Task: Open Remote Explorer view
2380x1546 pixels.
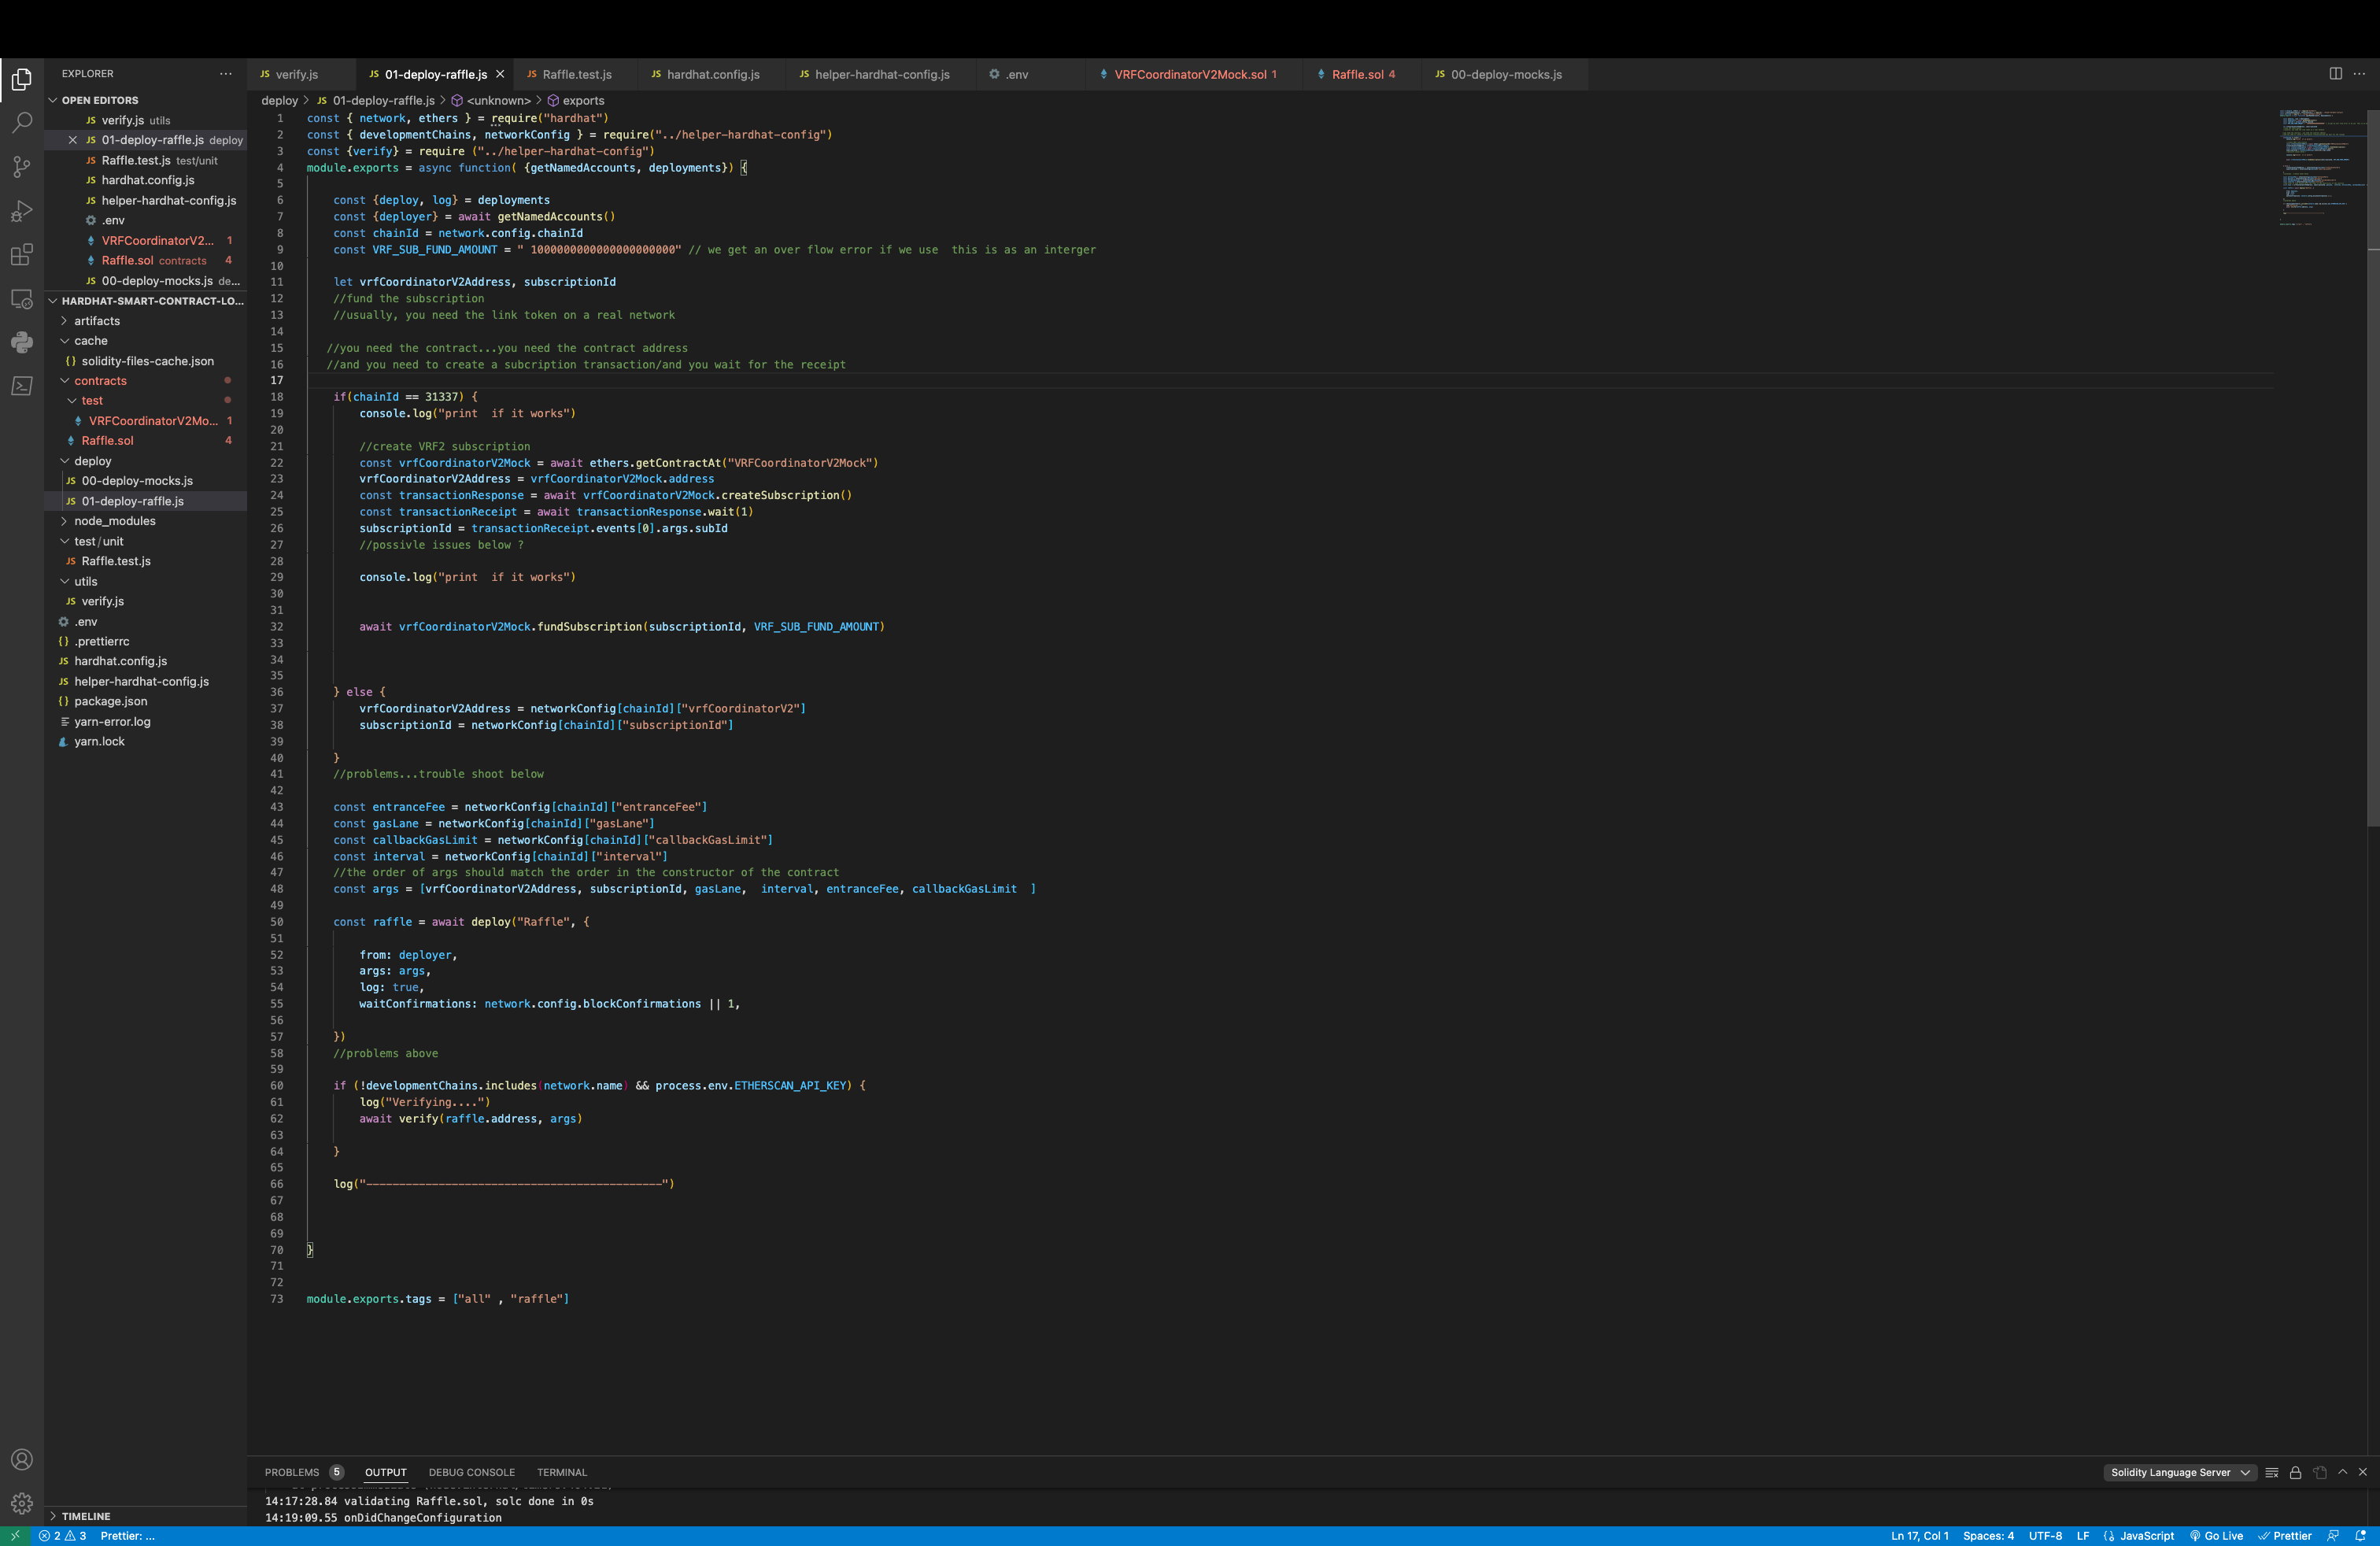Action: (21, 298)
